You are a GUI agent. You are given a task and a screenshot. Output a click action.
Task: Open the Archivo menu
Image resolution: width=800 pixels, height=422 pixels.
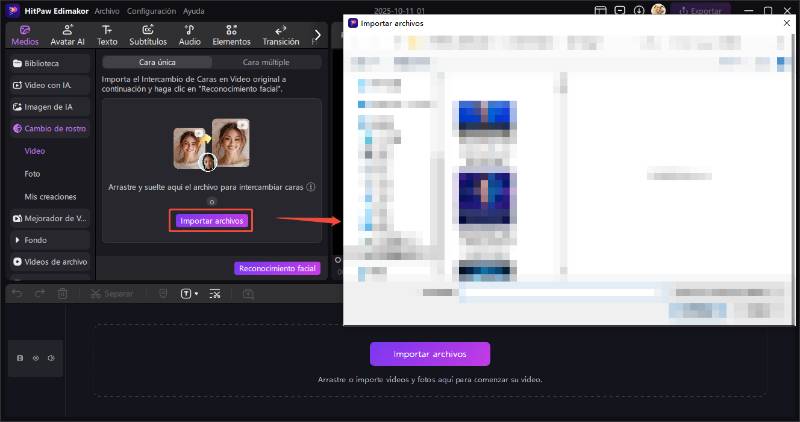pyautogui.click(x=107, y=10)
